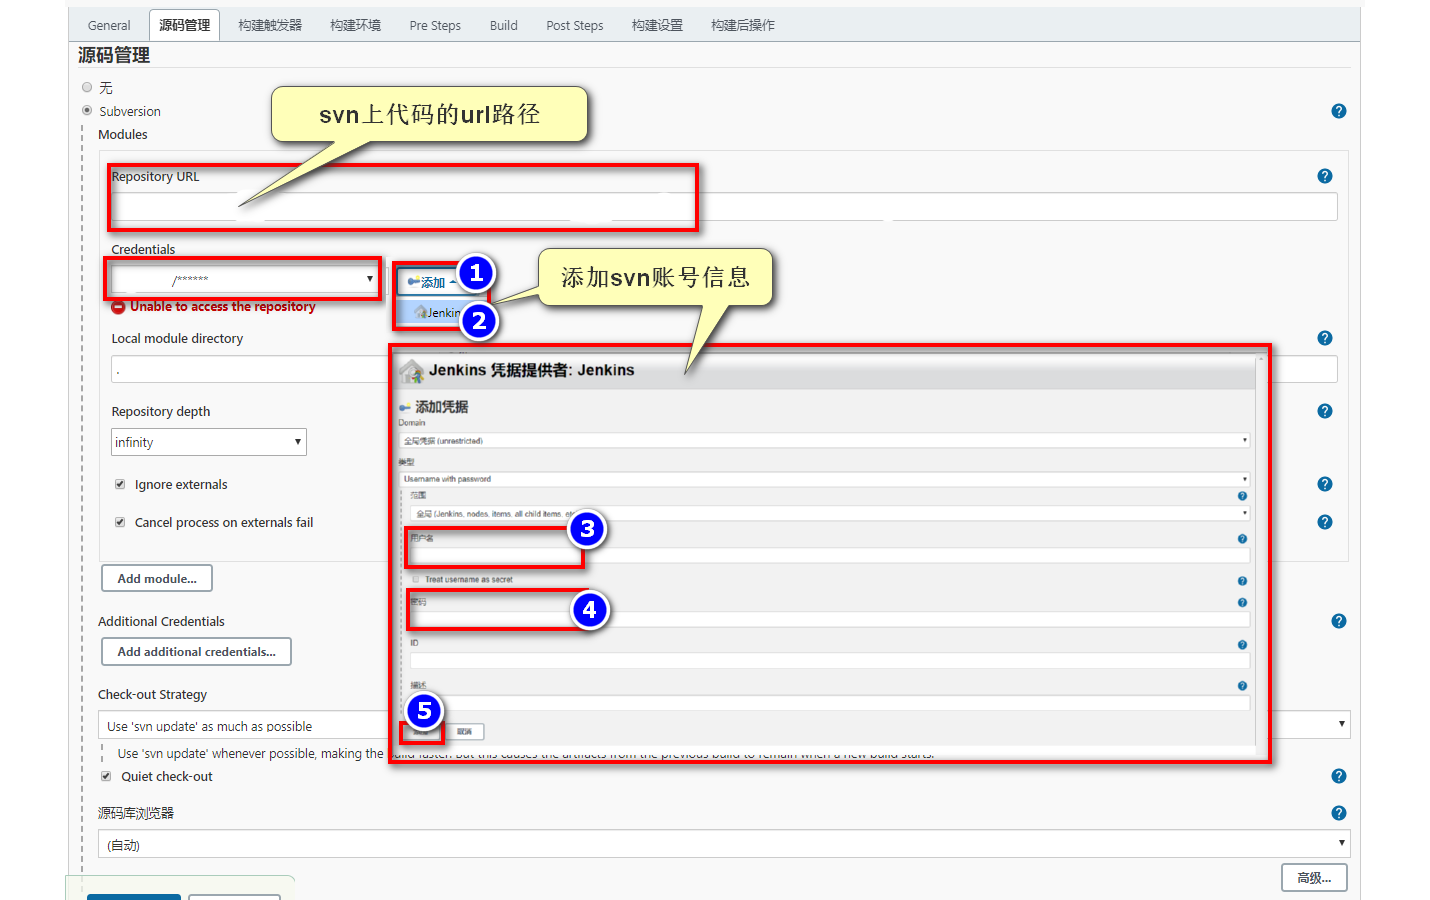Click 取消 in the credentials dialog
This screenshot has height=900, width=1430.
[464, 732]
